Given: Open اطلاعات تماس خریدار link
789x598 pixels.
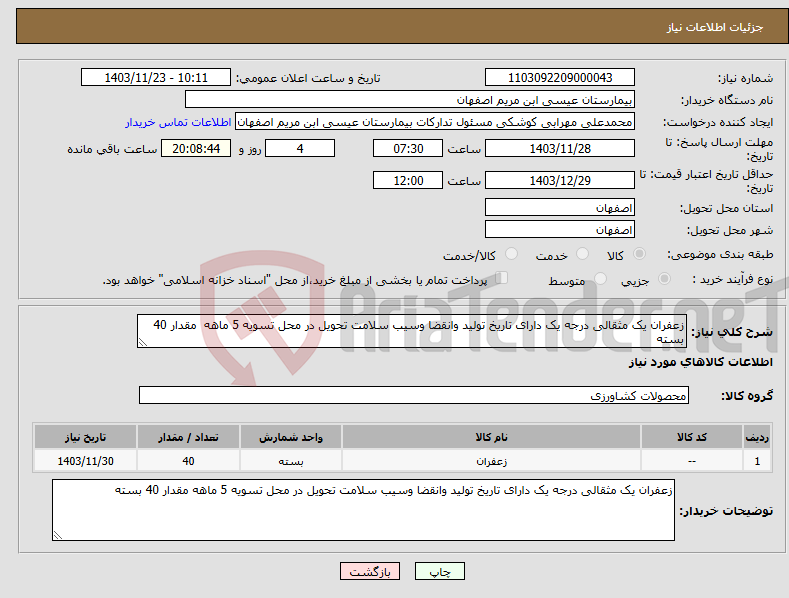Looking at the screenshot, I should coord(178,122).
